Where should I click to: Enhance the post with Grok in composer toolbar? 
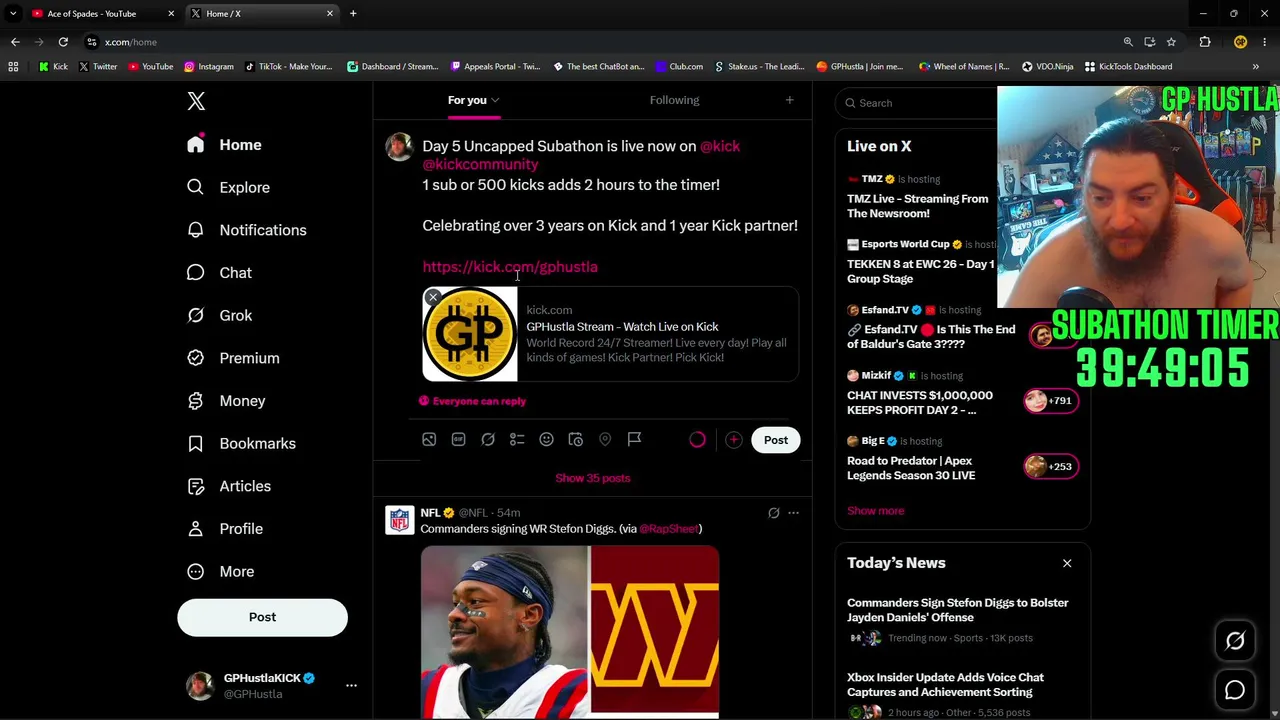pyautogui.click(x=488, y=439)
